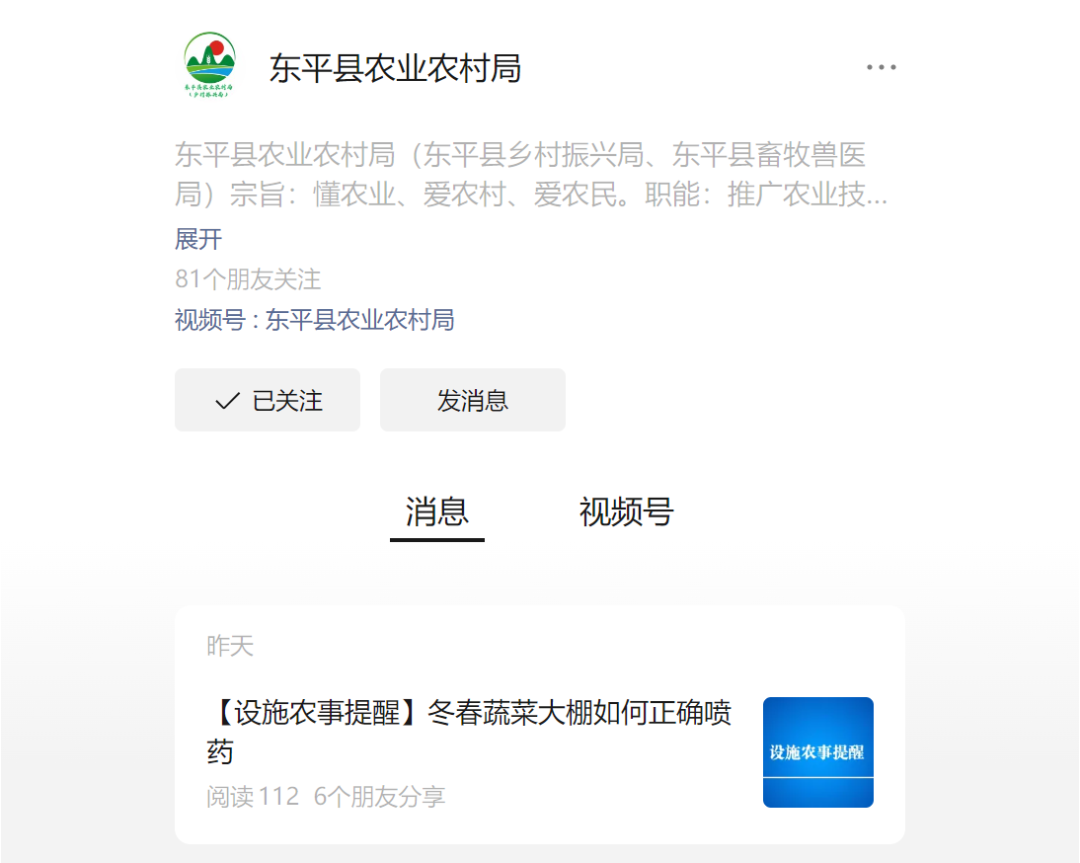Open the 视频号: 东平县农业农村局 channel link

pos(314,320)
